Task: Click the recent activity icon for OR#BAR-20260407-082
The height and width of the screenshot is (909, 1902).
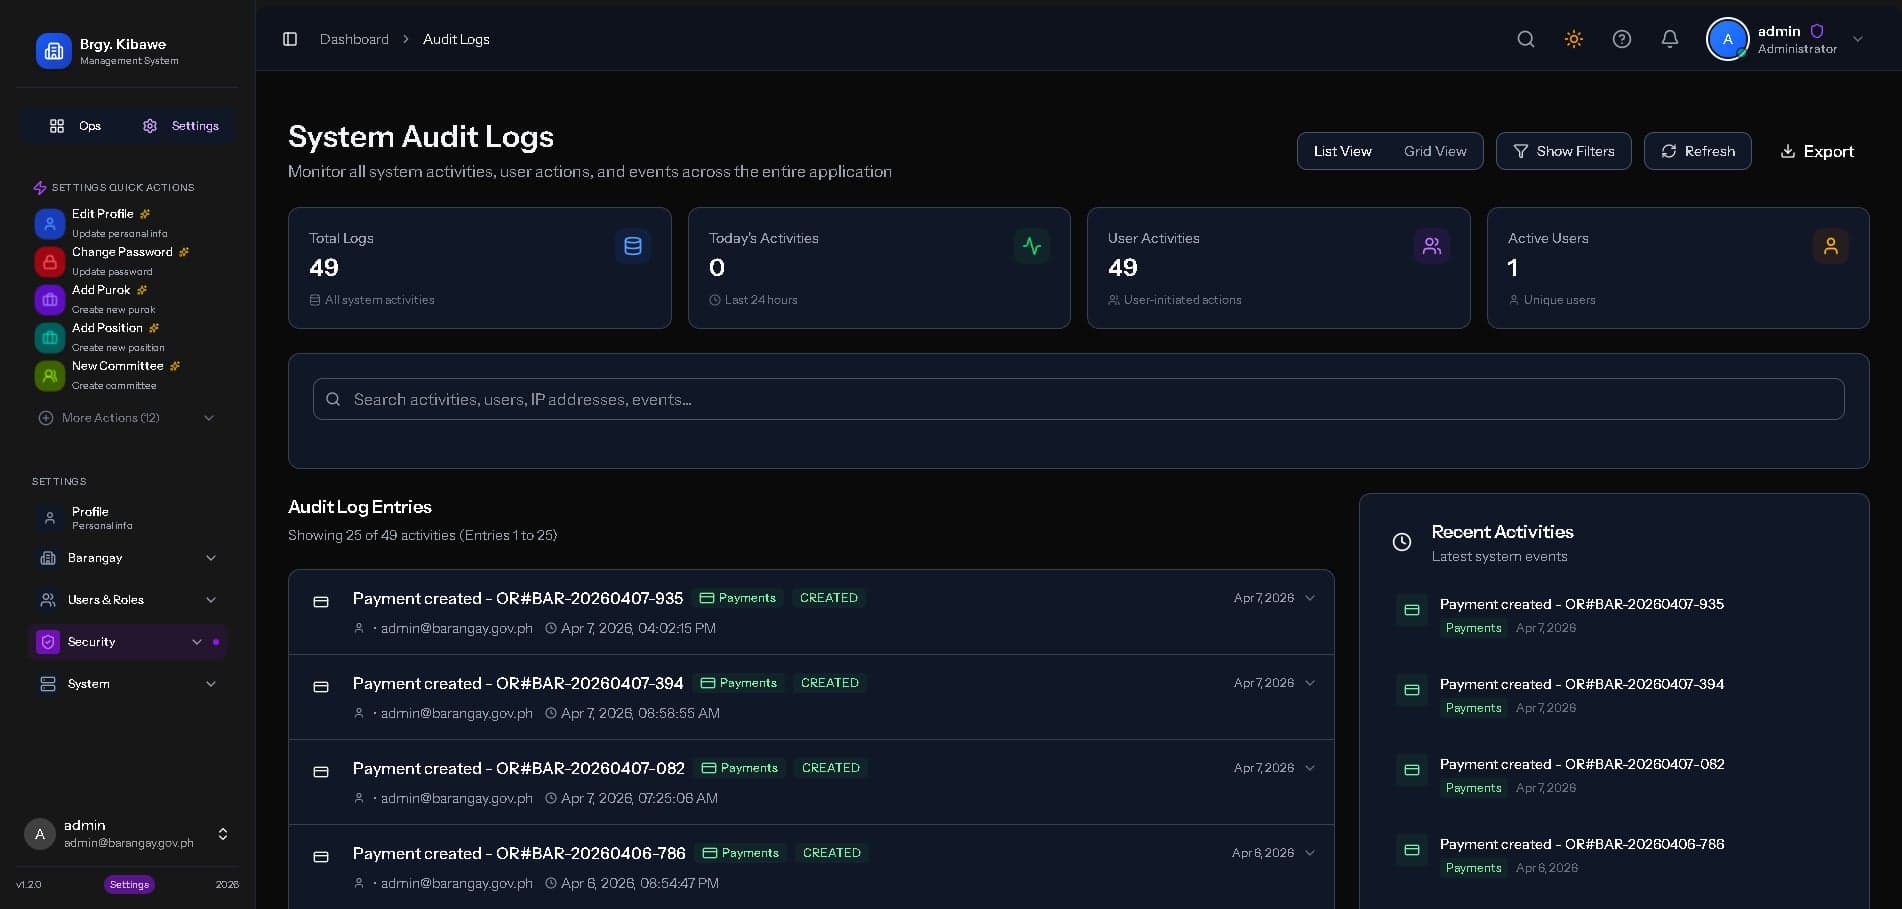Action: coord(1412,770)
